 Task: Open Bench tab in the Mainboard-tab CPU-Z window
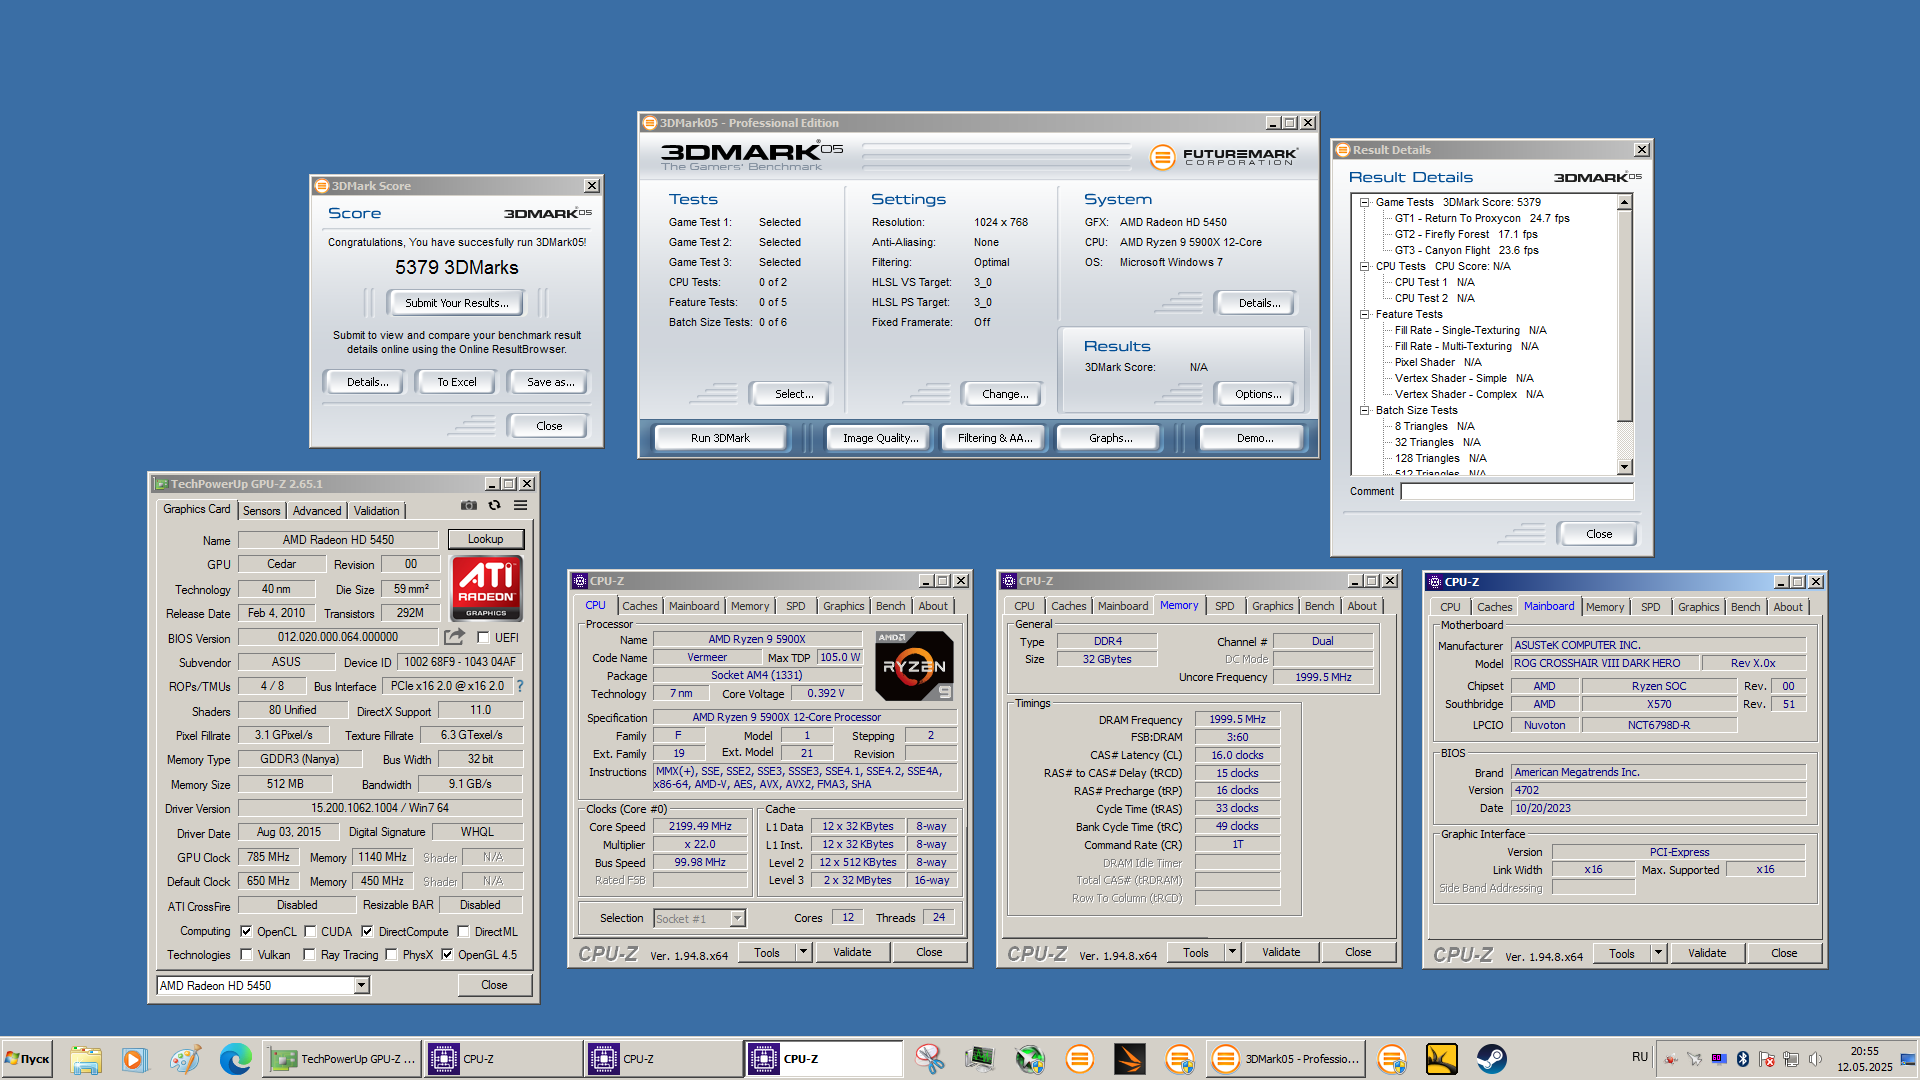[x=1745, y=607]
